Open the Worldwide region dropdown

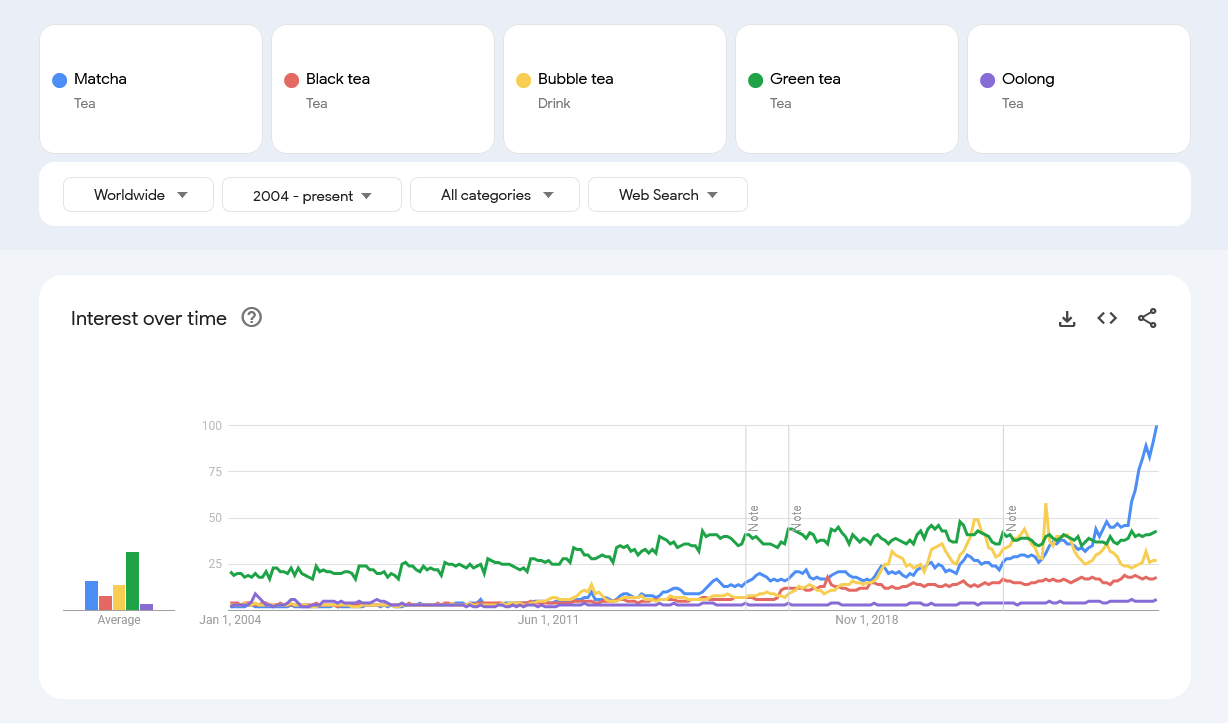point(138,195)
